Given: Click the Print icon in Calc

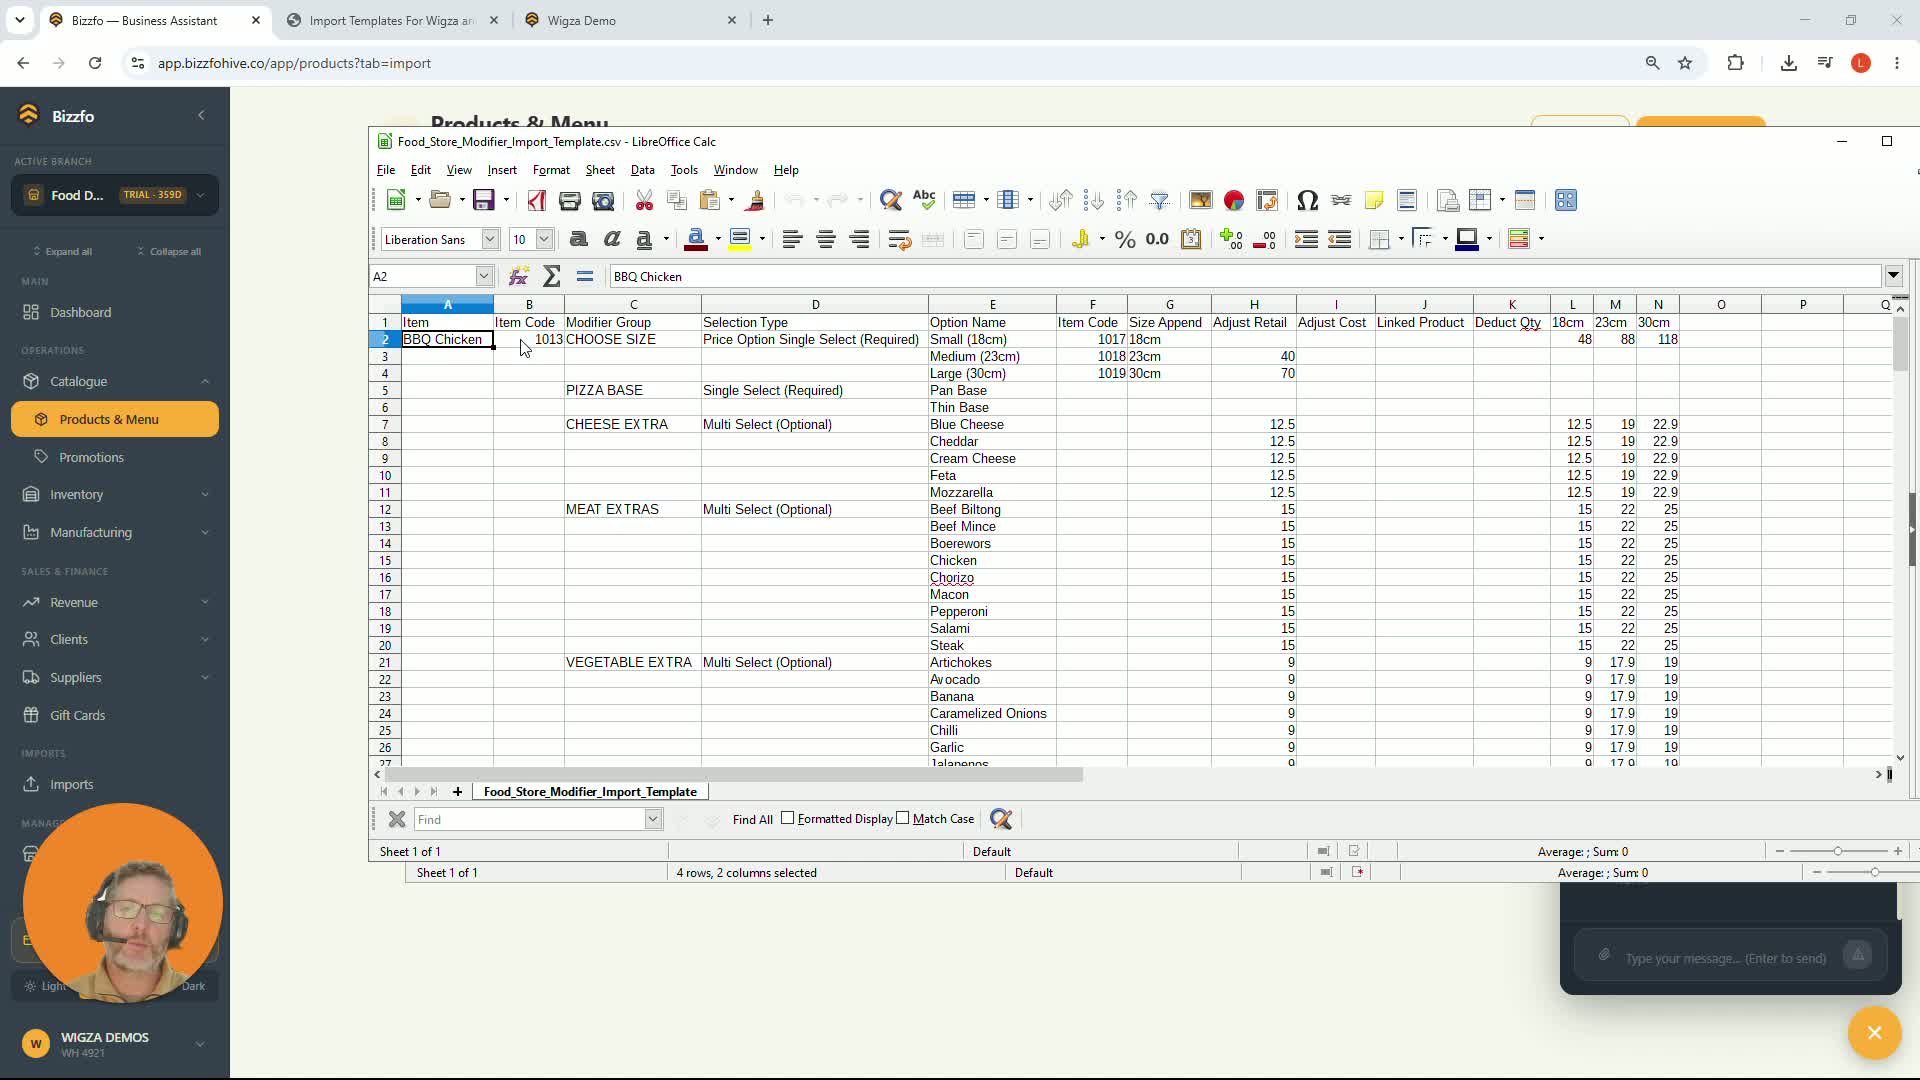Looking at the screenshot, I should pos(570,201).
